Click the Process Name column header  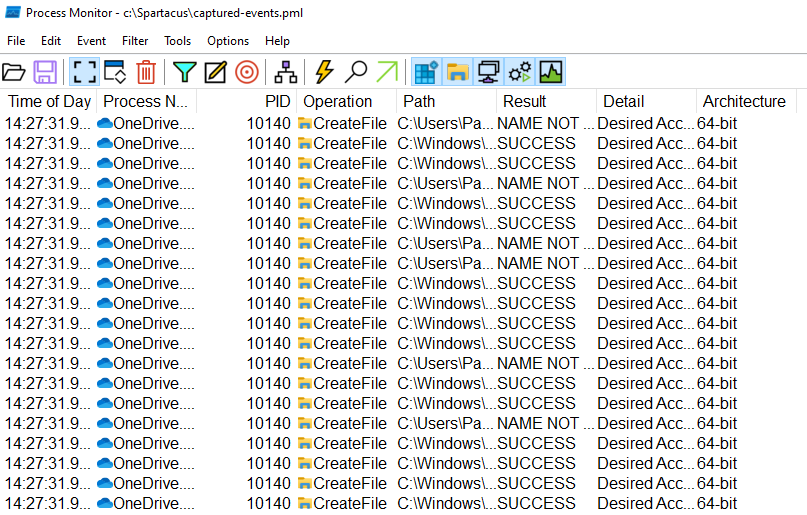pos(146,101)
